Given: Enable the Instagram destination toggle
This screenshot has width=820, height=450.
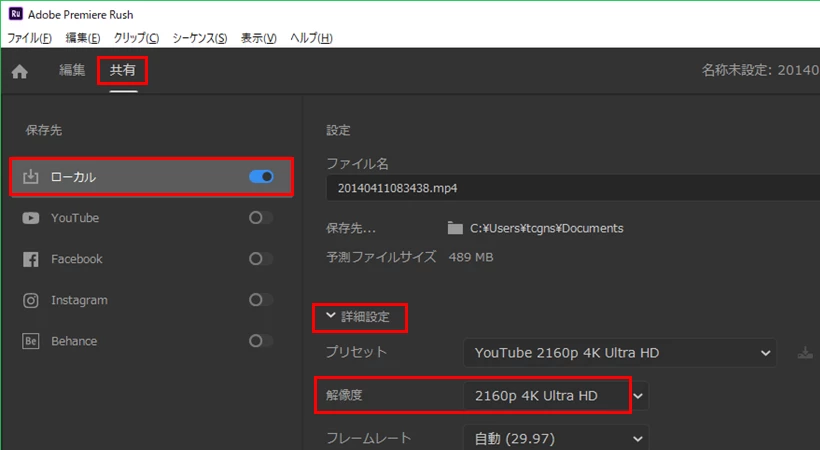Looking at the screenshot, I should click(x=261, y=300).
